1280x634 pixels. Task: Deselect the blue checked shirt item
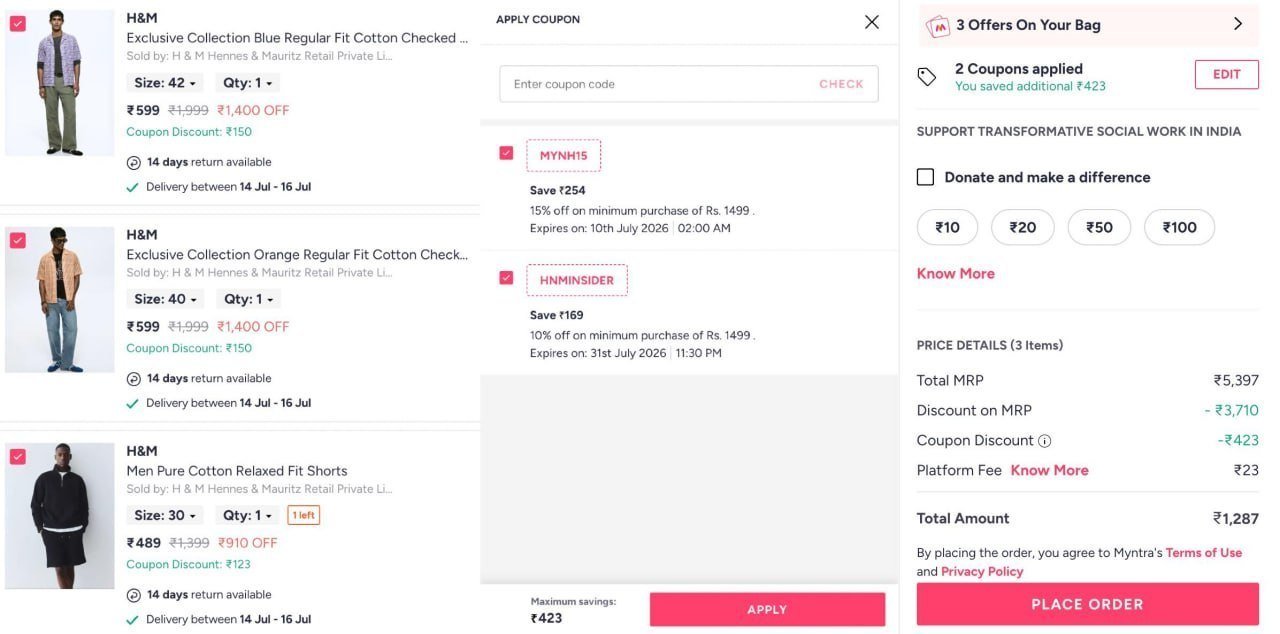(x=18, y=24)
